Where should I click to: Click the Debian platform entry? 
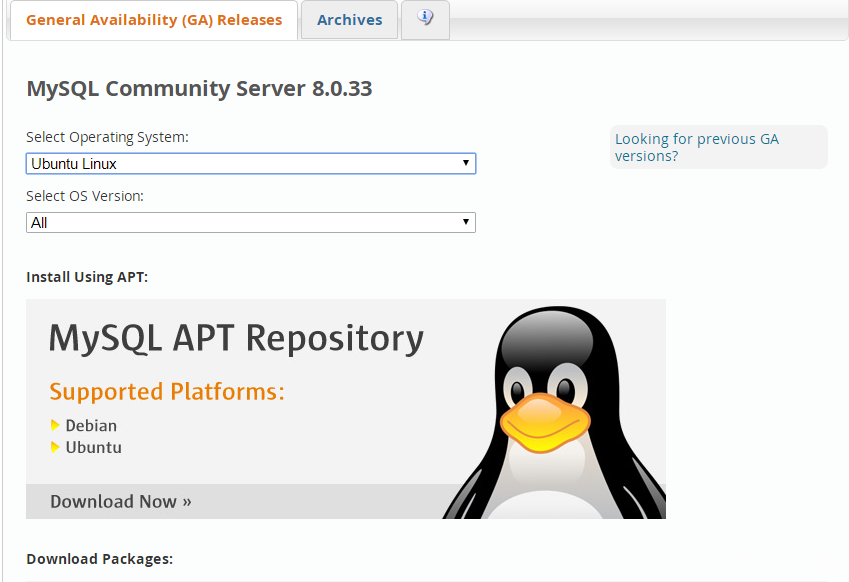point(91,426)
